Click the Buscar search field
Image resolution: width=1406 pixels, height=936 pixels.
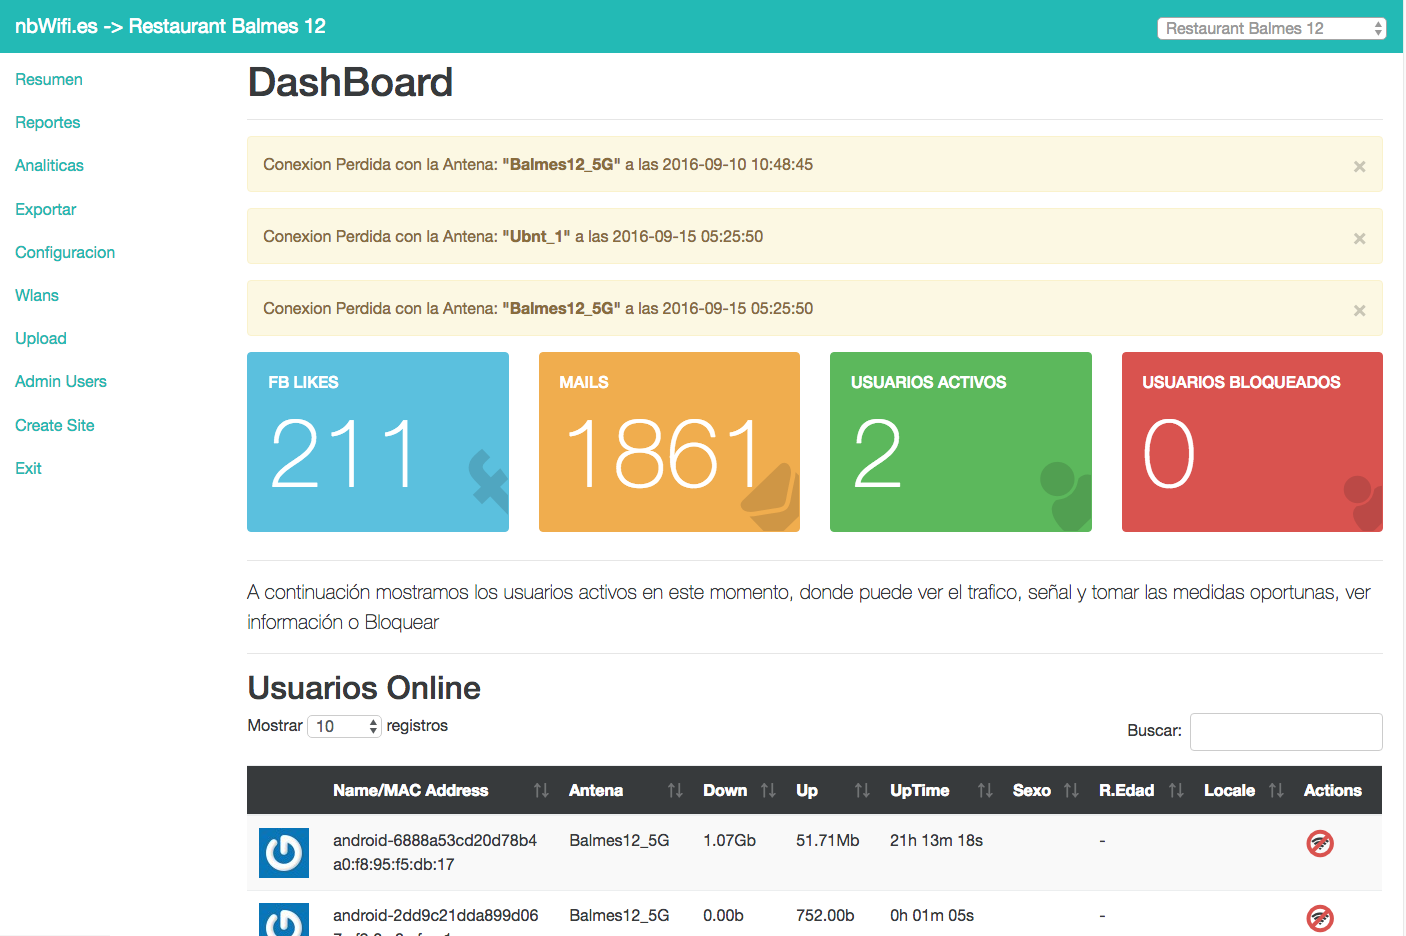pos(1285,731)
